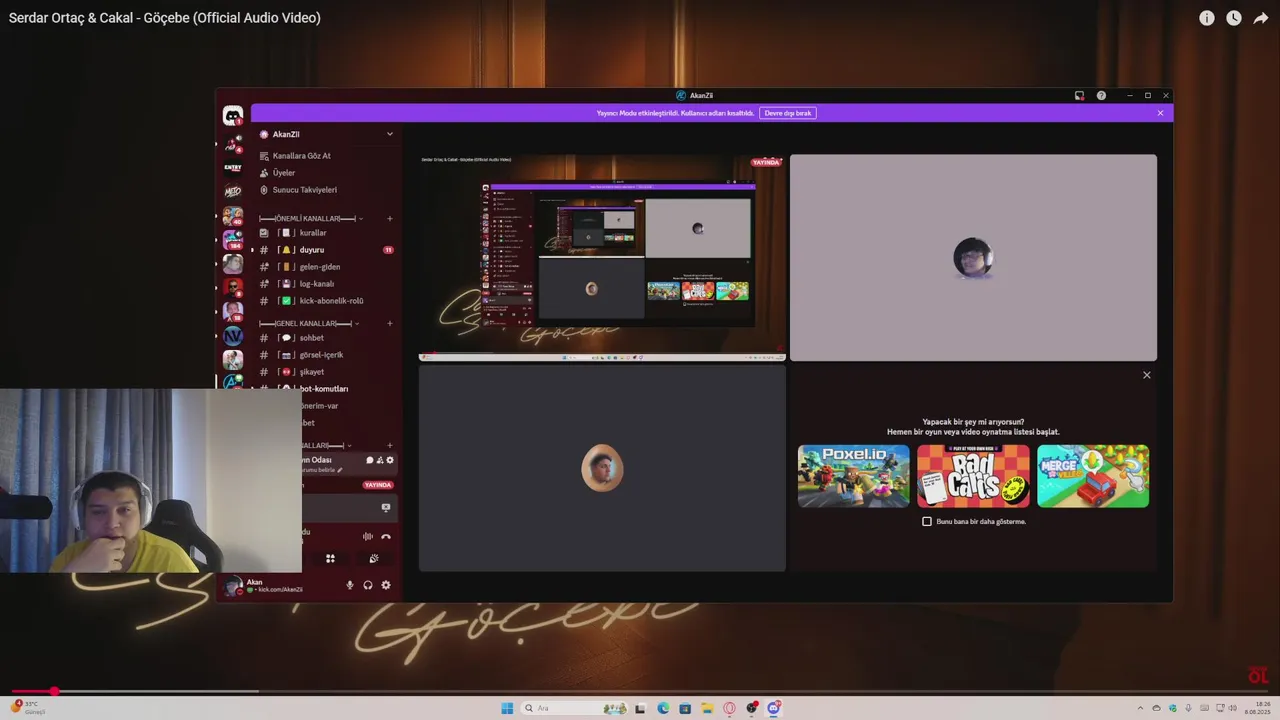Disconnect from voice call
1280x720 pixels.
386,537
